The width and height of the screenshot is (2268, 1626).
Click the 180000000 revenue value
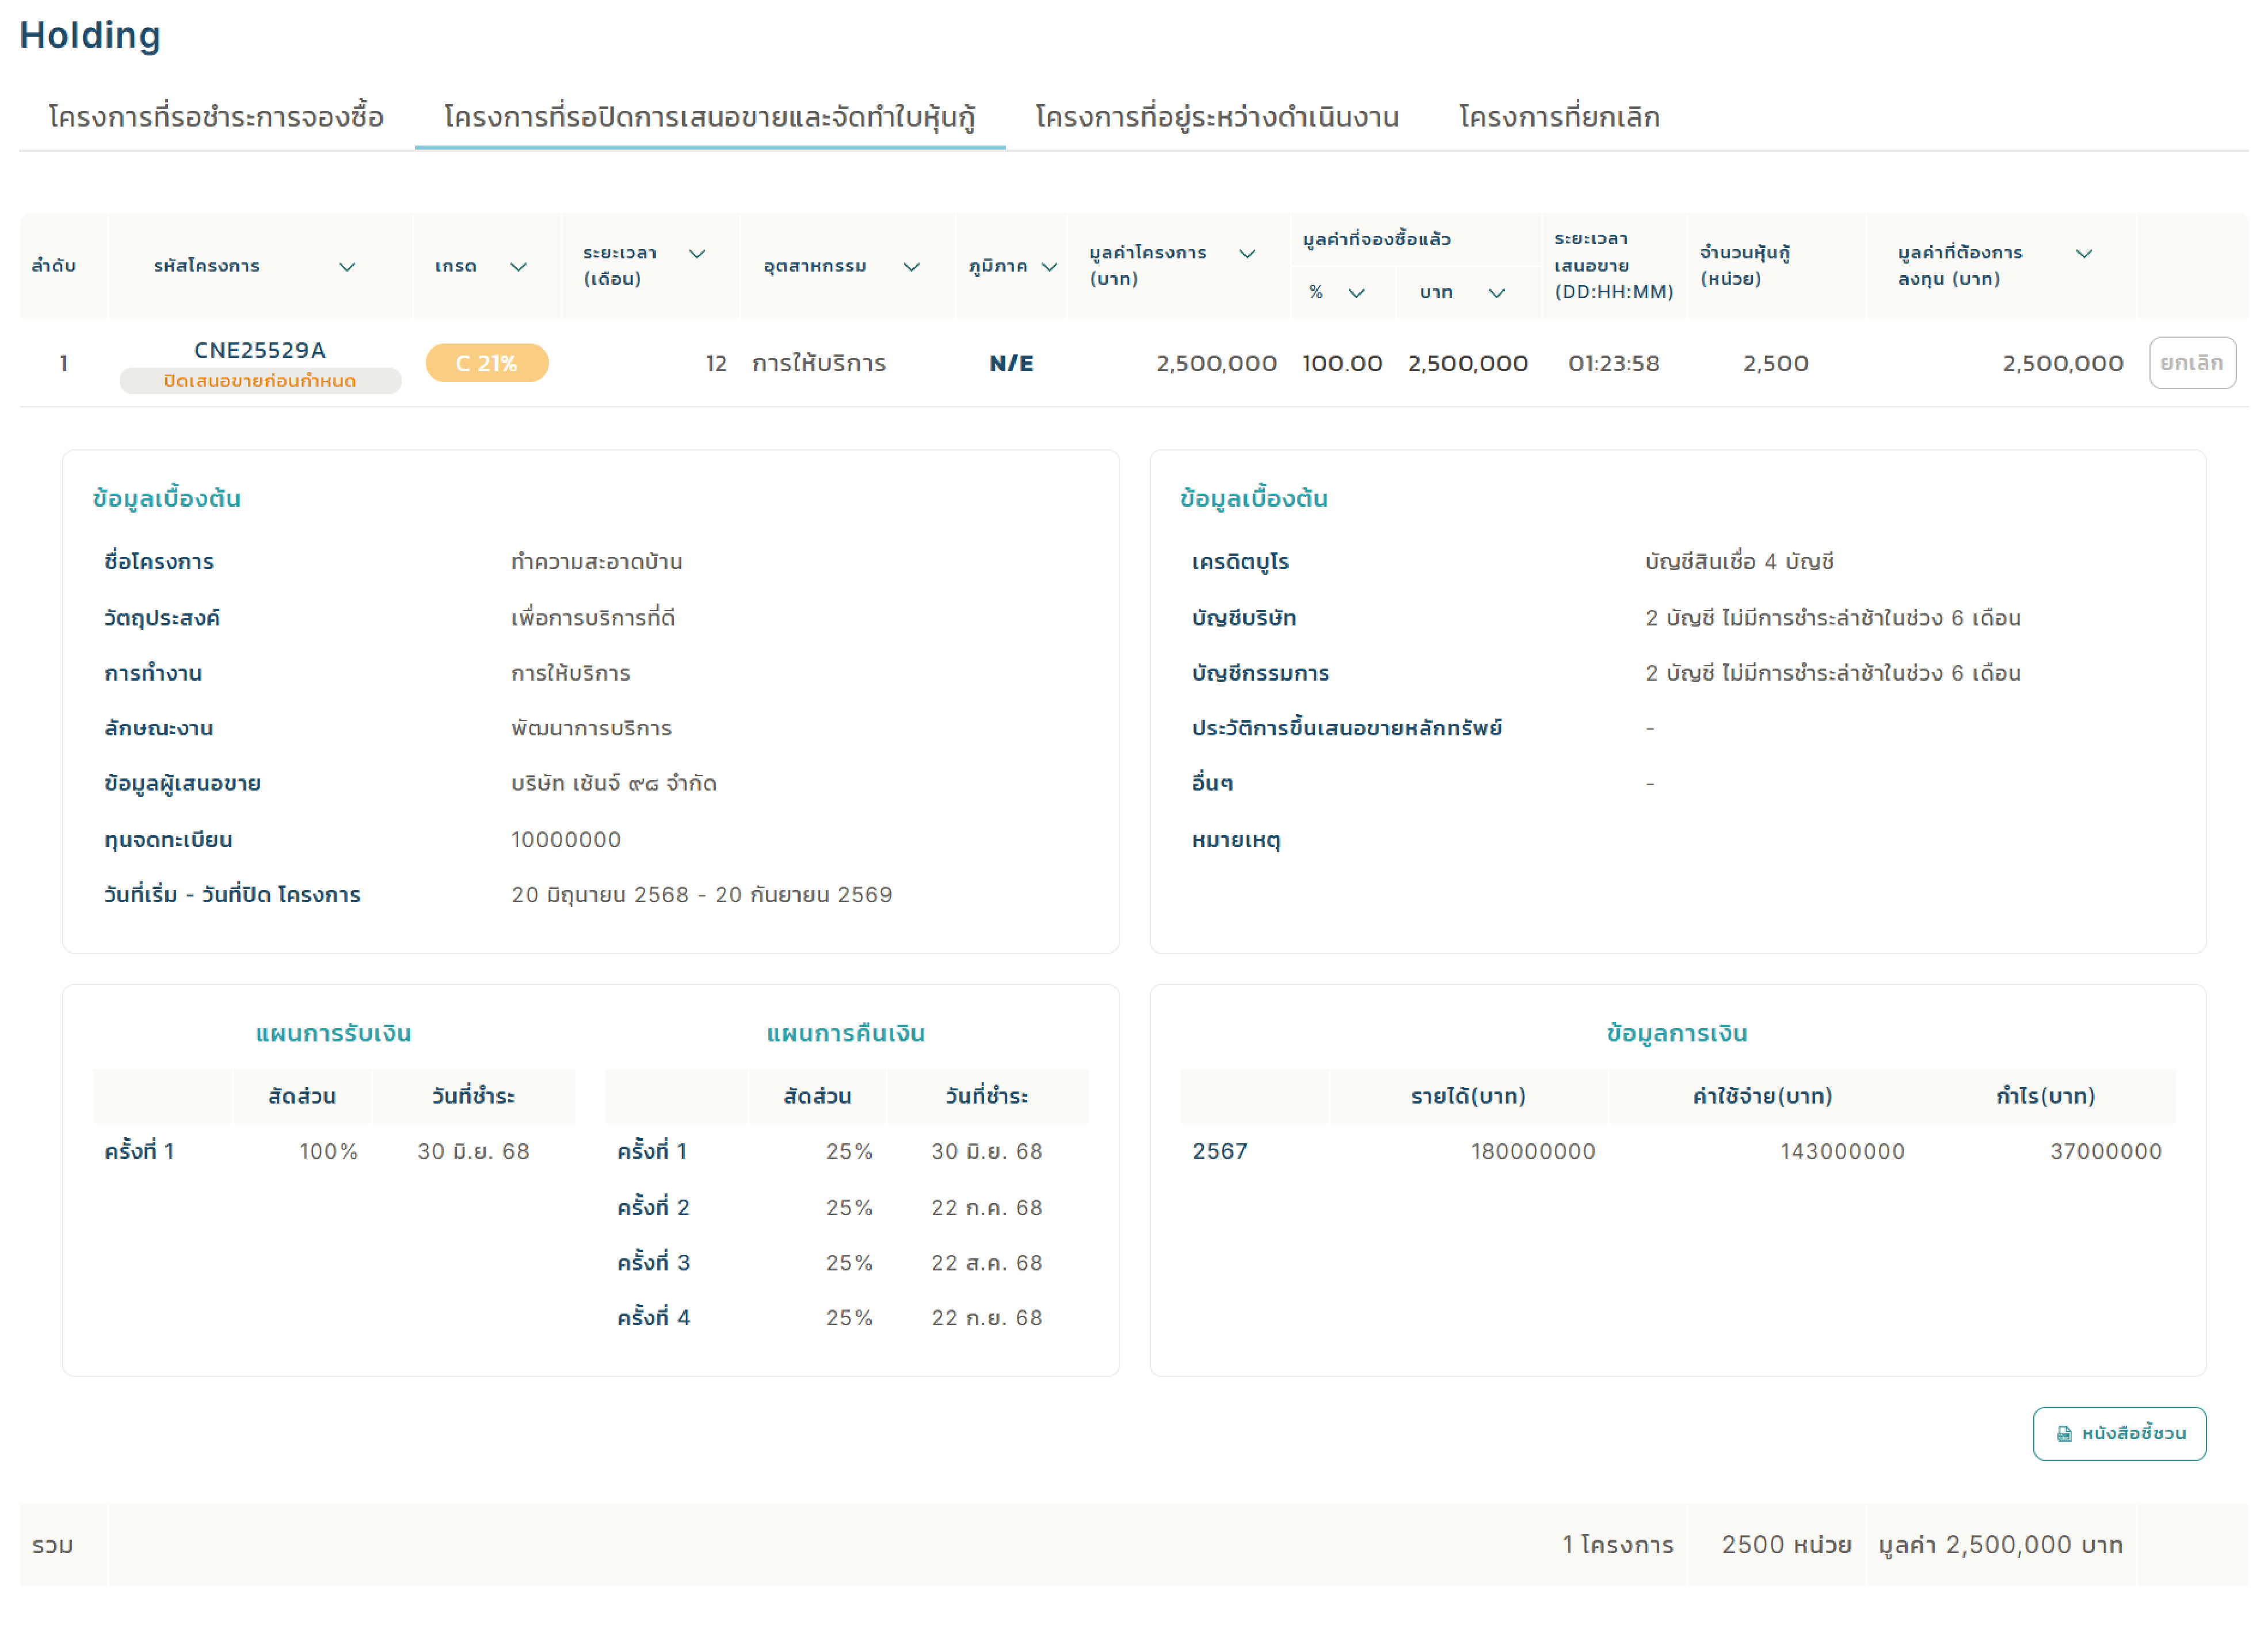1533,1151
